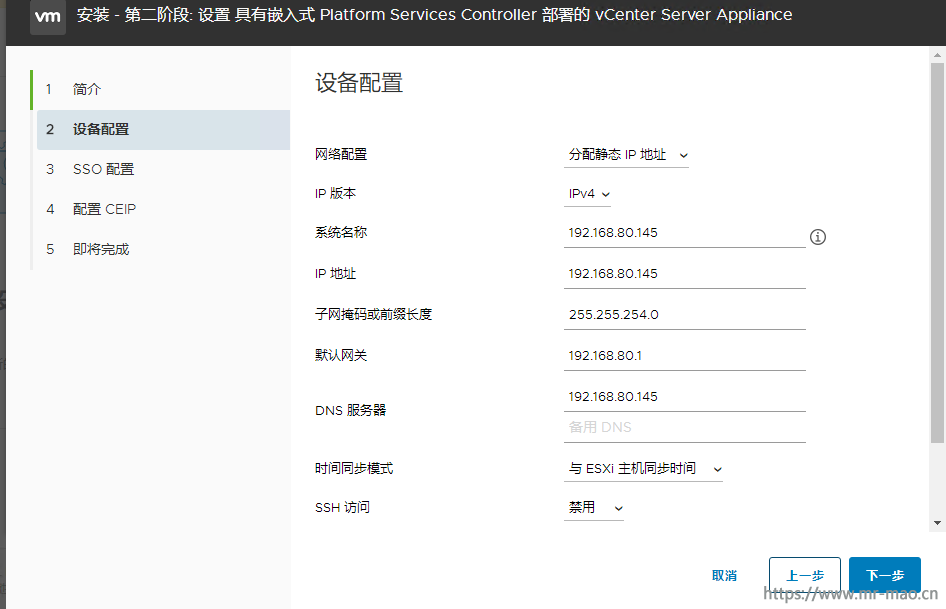Focus the 子网掩码或前缀长度 input field

coord(685,316)
